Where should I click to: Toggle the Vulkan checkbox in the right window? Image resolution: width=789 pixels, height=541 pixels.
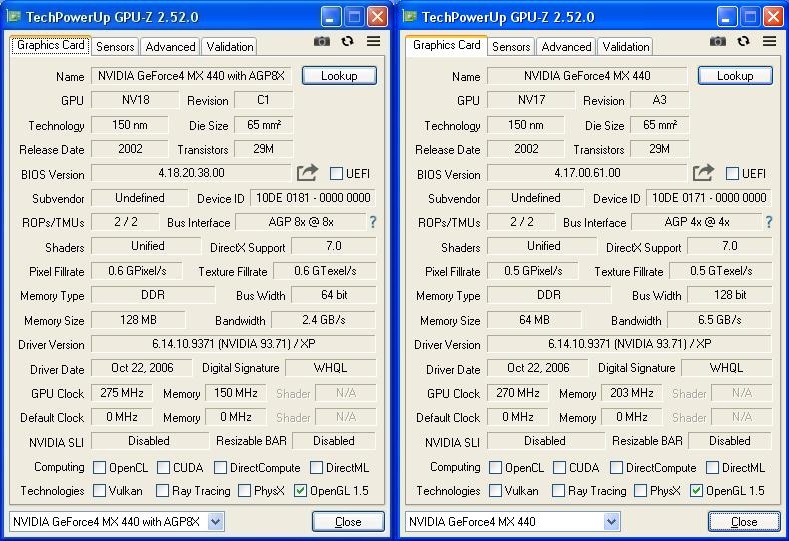click(496, 490)
